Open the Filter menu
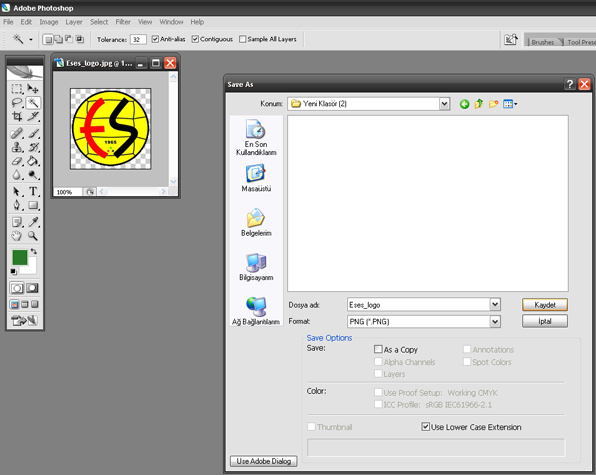 (123, 22)
